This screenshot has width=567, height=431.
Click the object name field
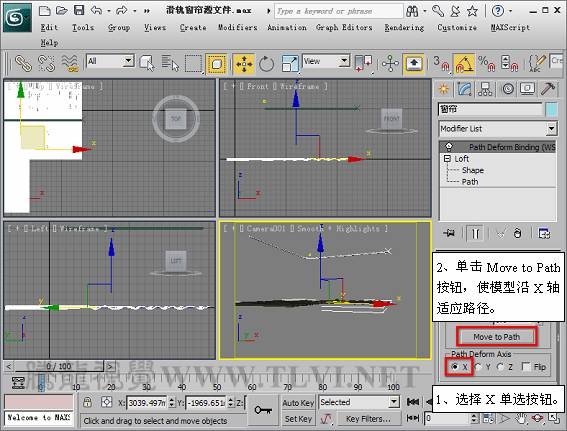[x=490, y=109]
